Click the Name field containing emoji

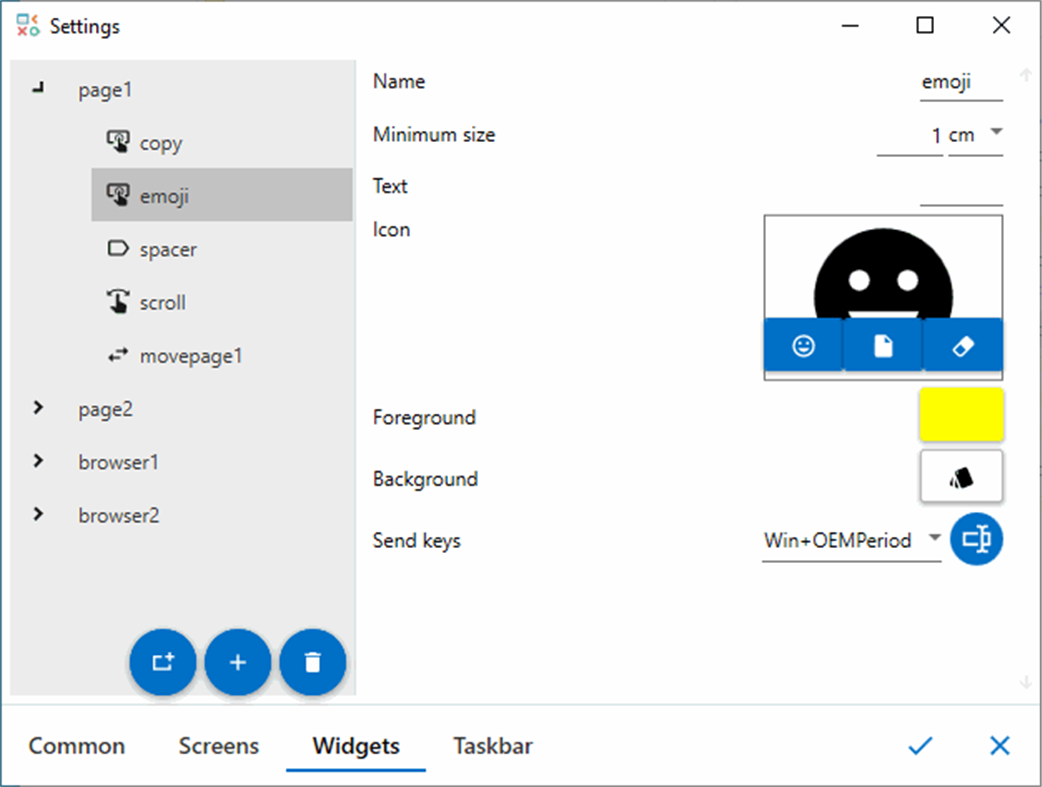point(958,81)
